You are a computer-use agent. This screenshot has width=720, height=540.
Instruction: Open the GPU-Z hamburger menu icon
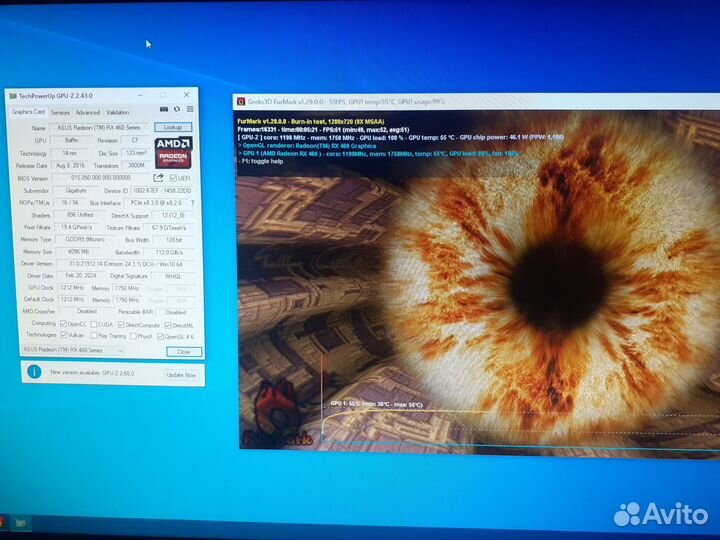[x=190, y=109]
